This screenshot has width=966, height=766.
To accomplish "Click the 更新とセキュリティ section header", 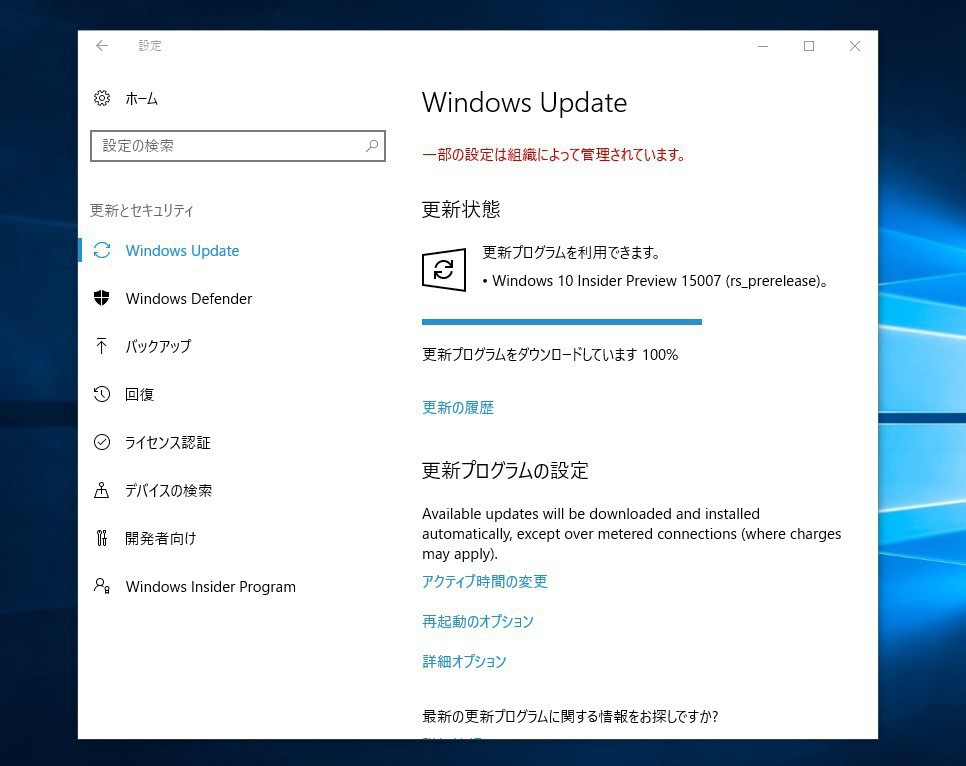I will pos(142,211).
